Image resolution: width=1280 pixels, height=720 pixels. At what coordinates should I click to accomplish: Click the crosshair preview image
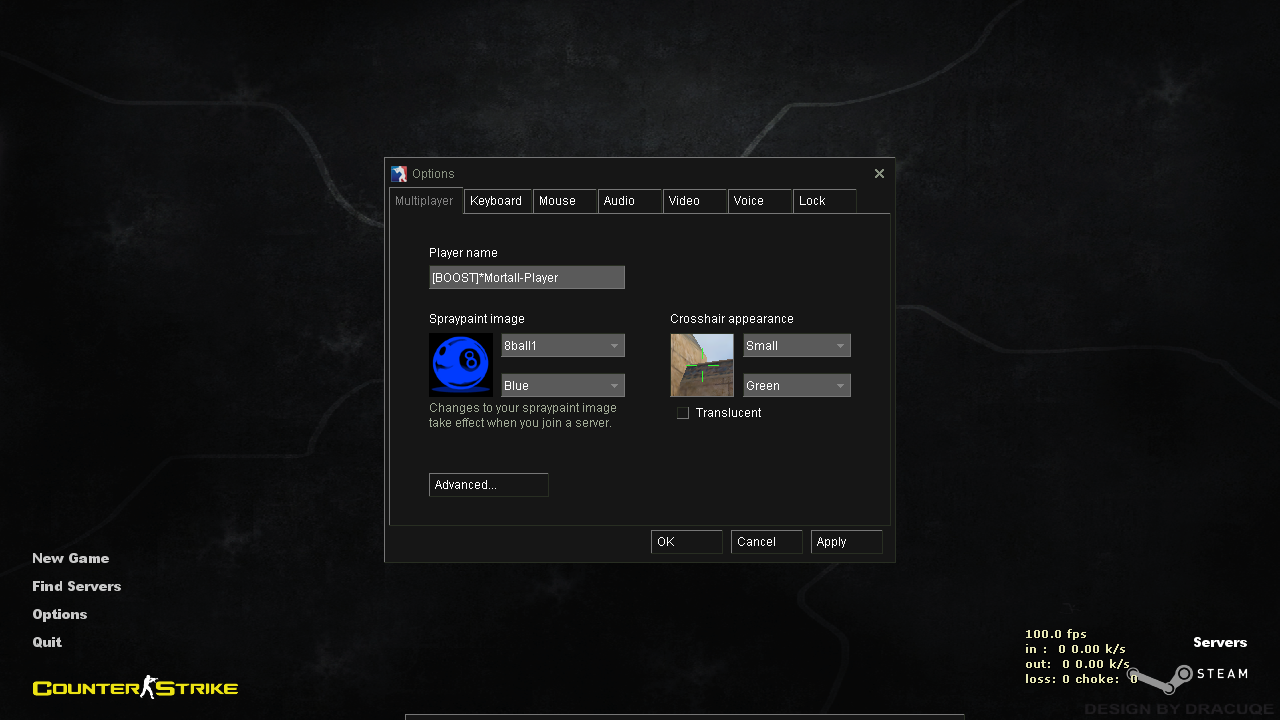coord(702,365)
